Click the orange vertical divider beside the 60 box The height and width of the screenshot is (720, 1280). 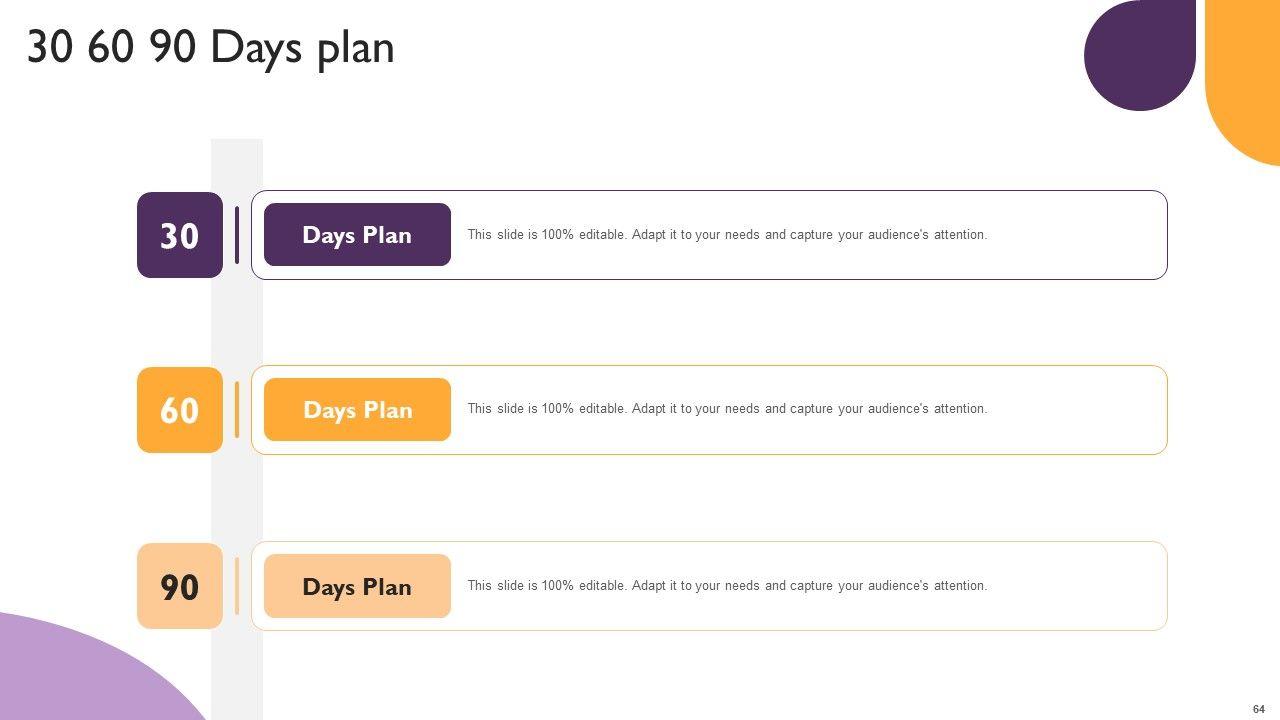click(x=237, y=410)
